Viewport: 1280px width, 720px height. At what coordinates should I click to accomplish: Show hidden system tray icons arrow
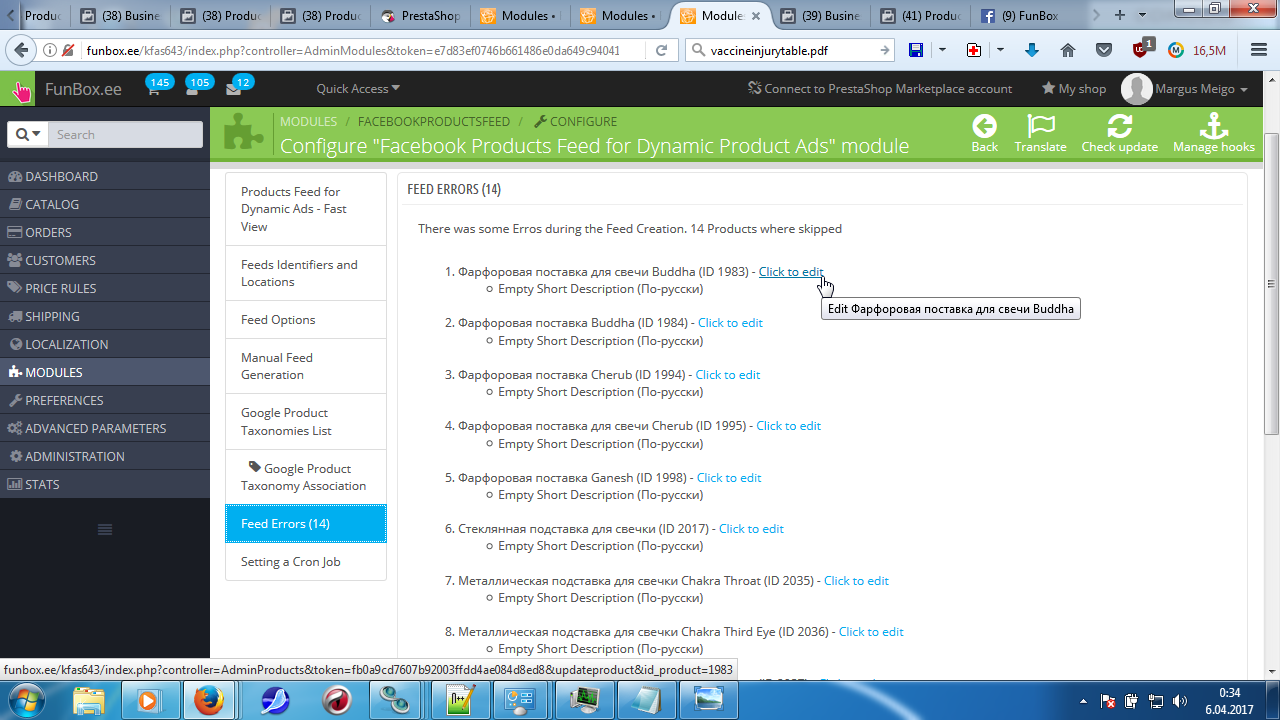point(1084,700)
